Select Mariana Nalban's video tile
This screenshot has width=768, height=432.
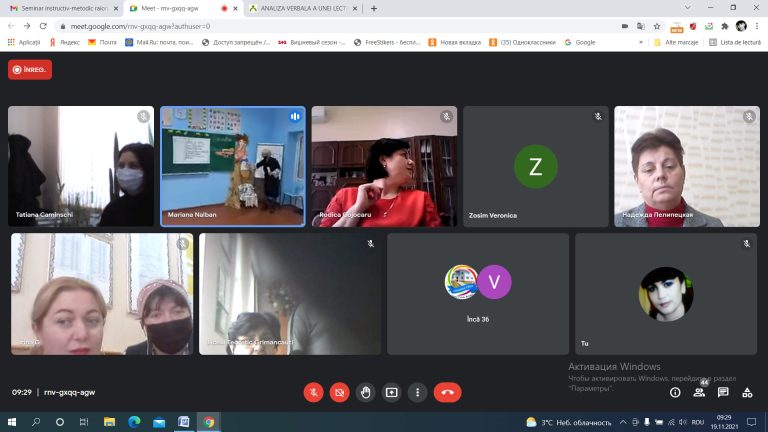[x=233, y=167]
